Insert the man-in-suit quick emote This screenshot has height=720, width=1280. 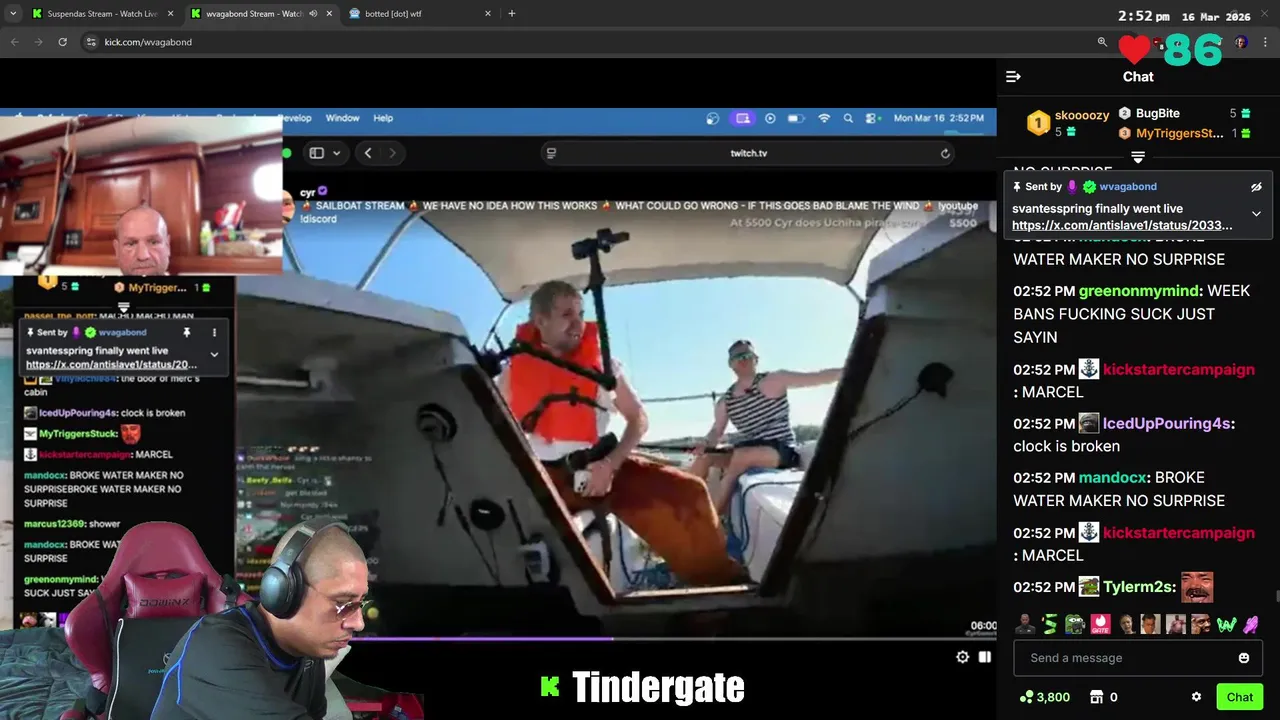click(1025, 625)
